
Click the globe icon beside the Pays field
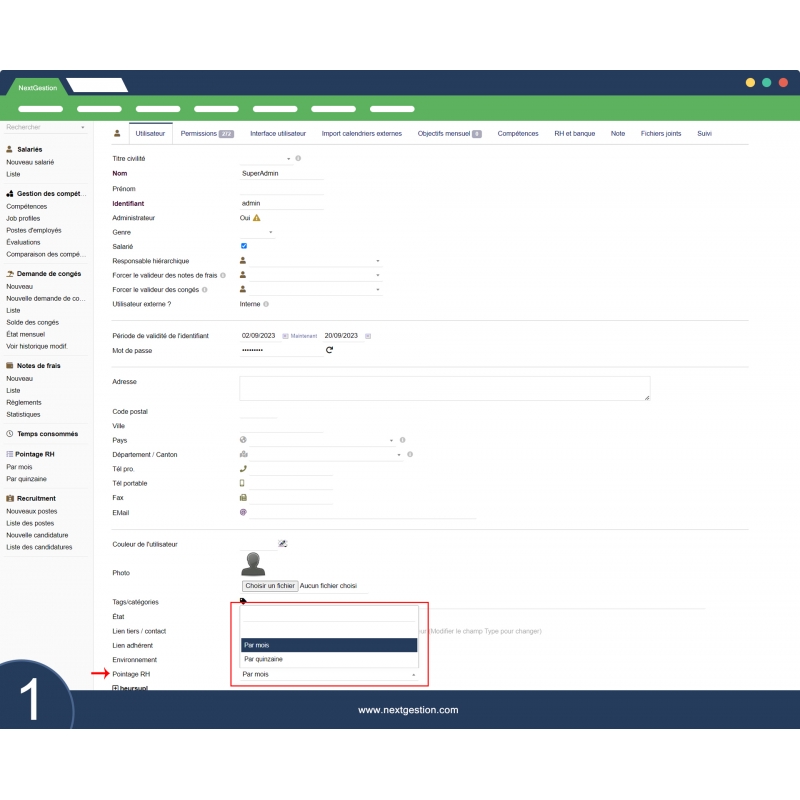[242, 439]
